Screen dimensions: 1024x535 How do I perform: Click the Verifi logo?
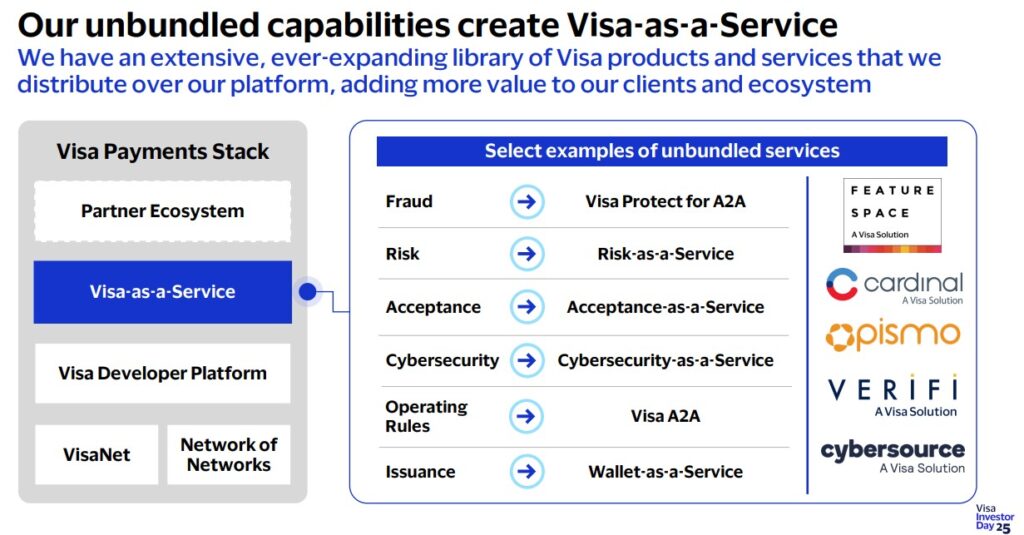click(x=893, y=397)
